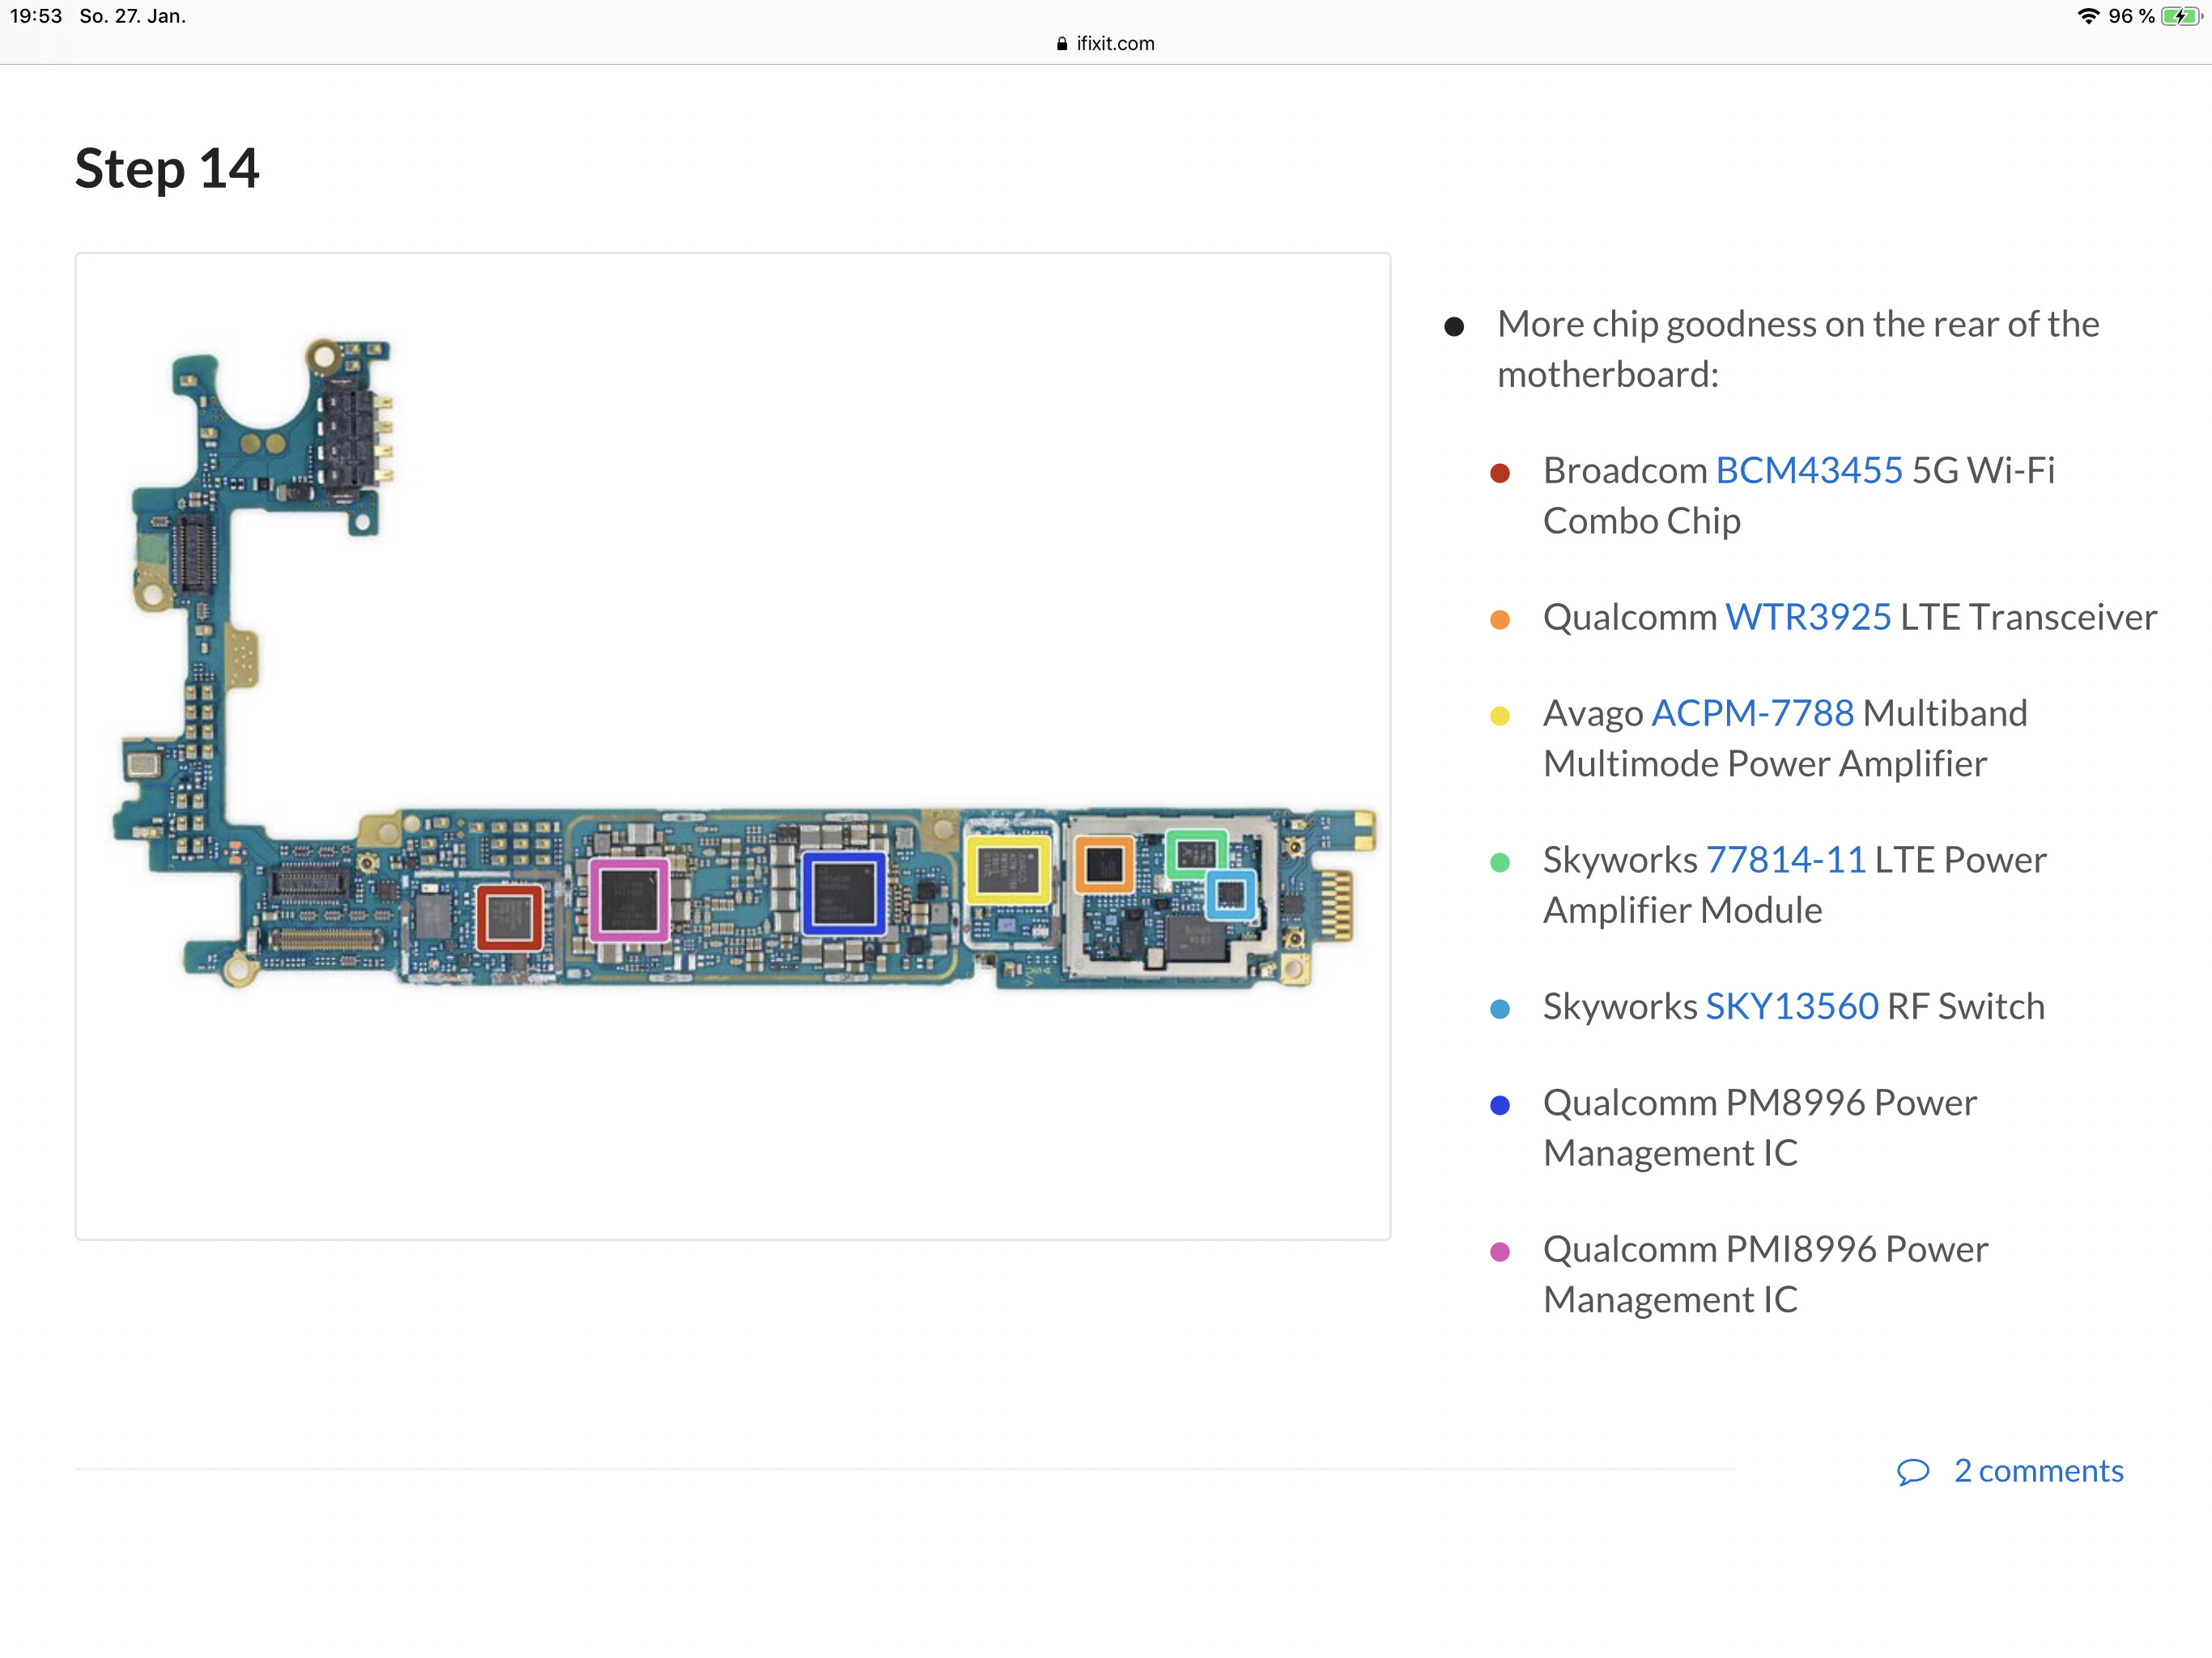Viewport: 2212px width, 1658px height.
Task: Open the motherboard teardown image
Action: pos(733,746)
